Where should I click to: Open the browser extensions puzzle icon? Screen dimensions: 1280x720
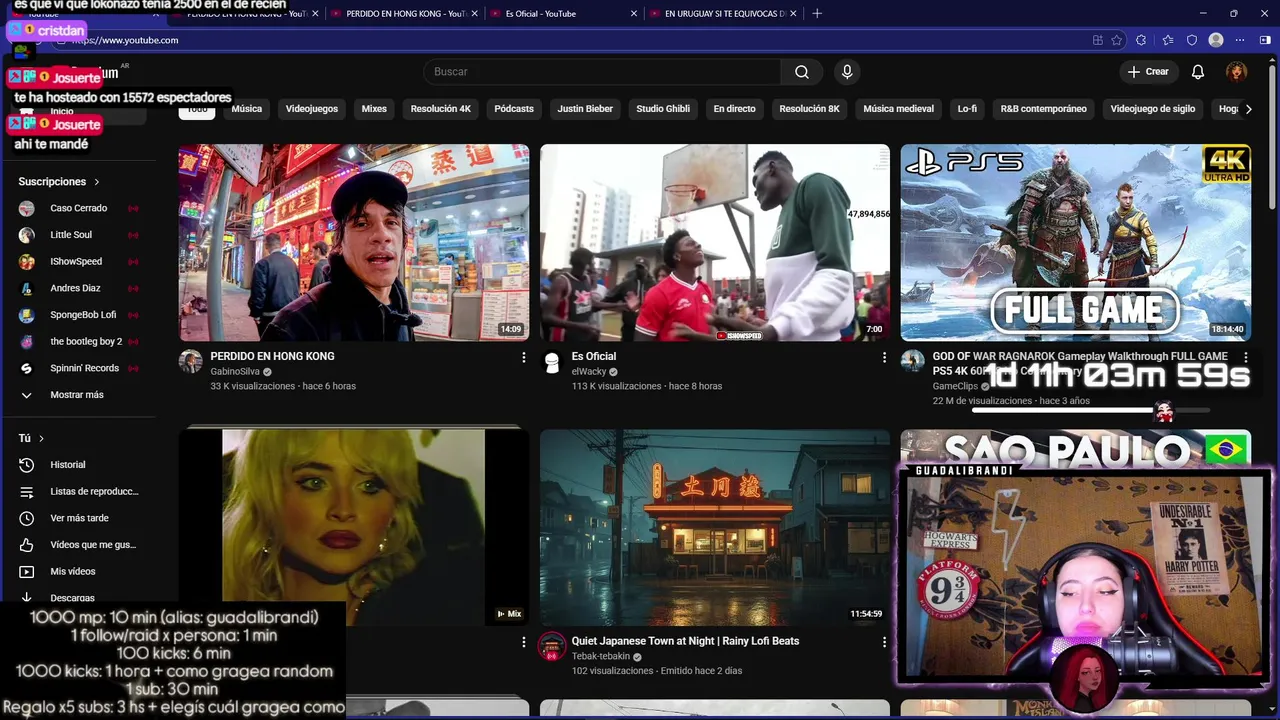tap(1141, 40)
